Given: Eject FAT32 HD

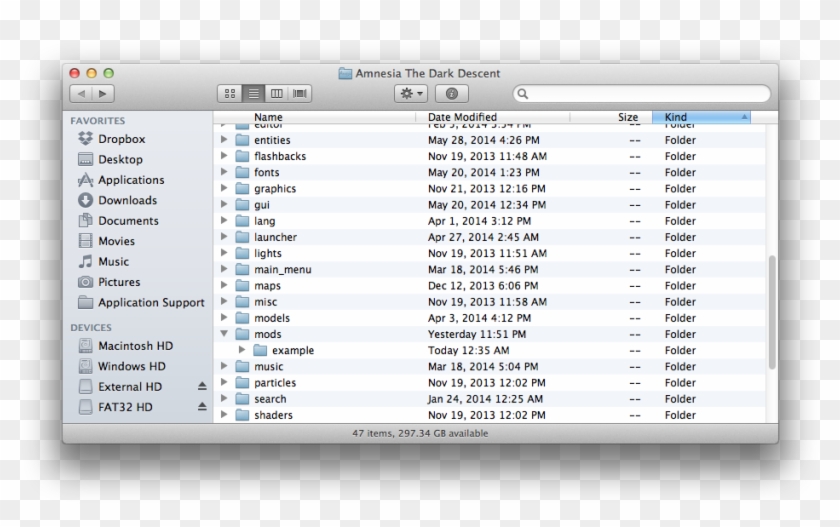Looking at the screenshot, I should (202, 406).
